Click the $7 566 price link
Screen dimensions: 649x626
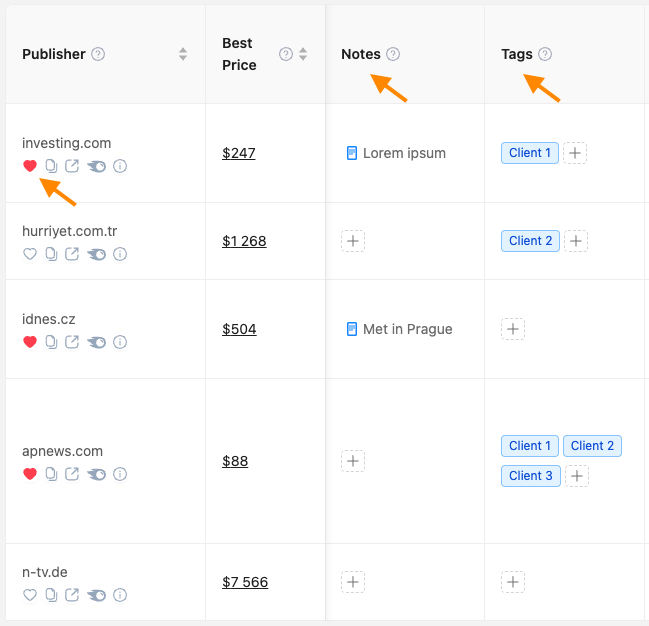245,582
